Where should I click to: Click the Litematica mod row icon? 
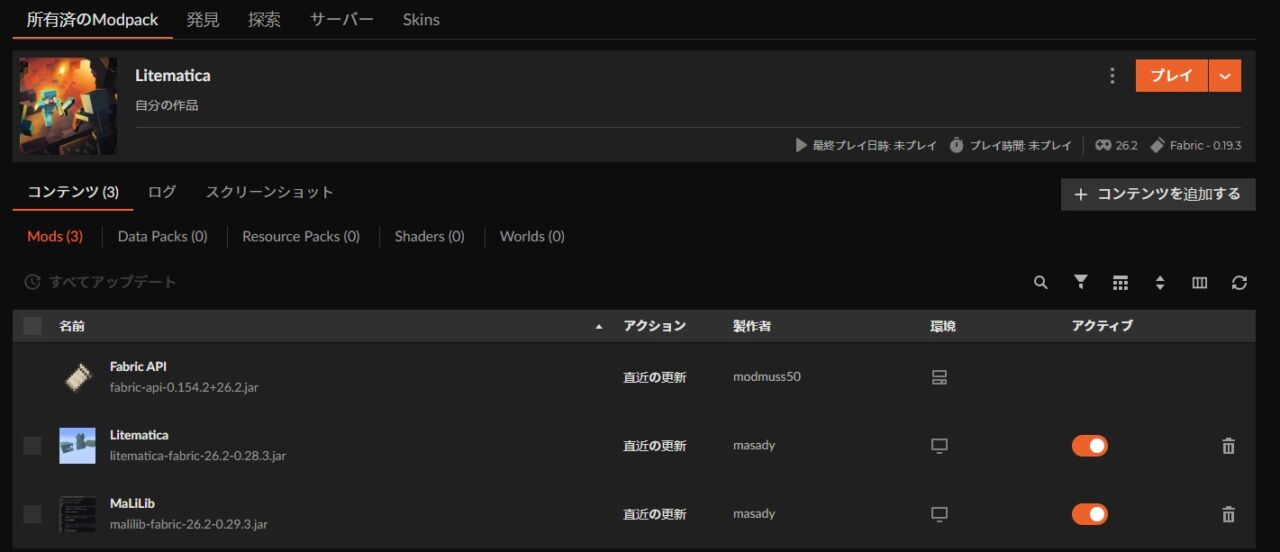pos(77,445)
